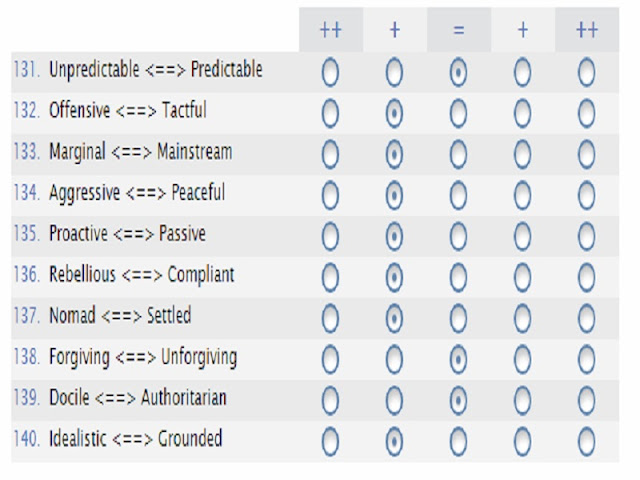Screen dimensions: 640x480
Task: Select slightly Authoritarian for item 139
Action: point(522,400)
